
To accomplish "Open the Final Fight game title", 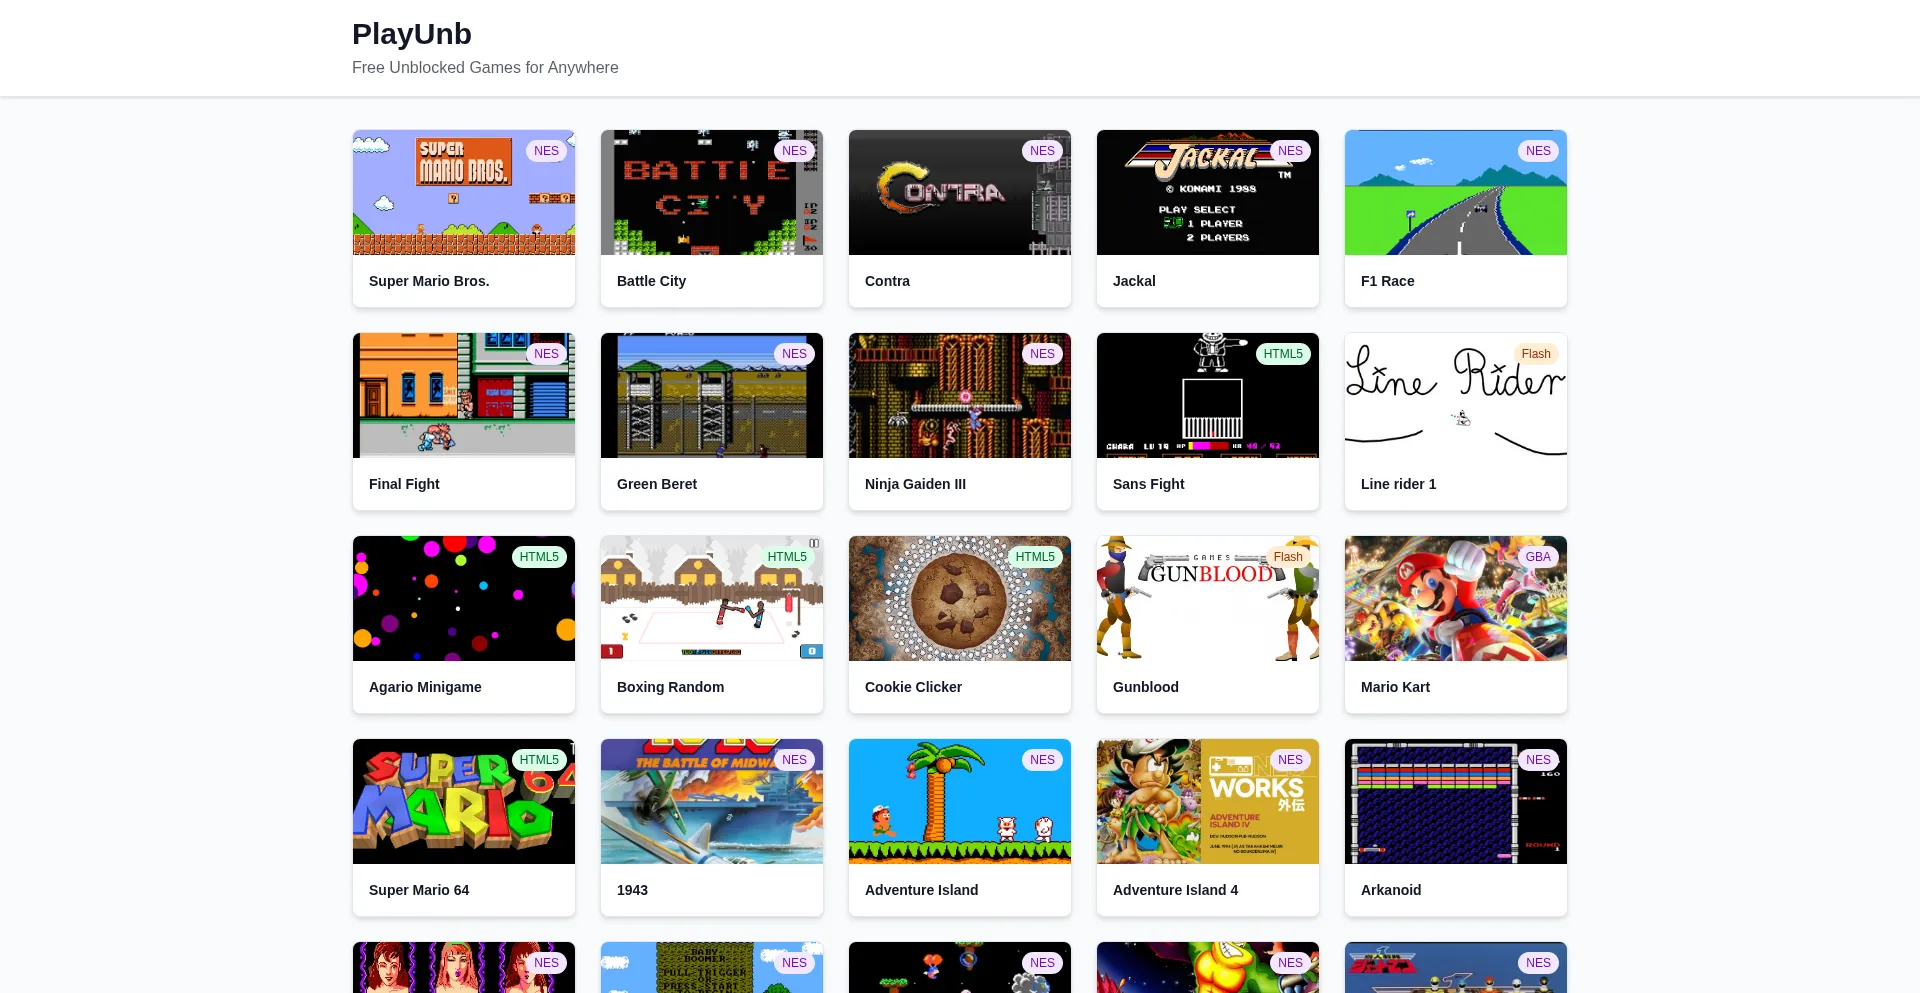I will point(404,484).
